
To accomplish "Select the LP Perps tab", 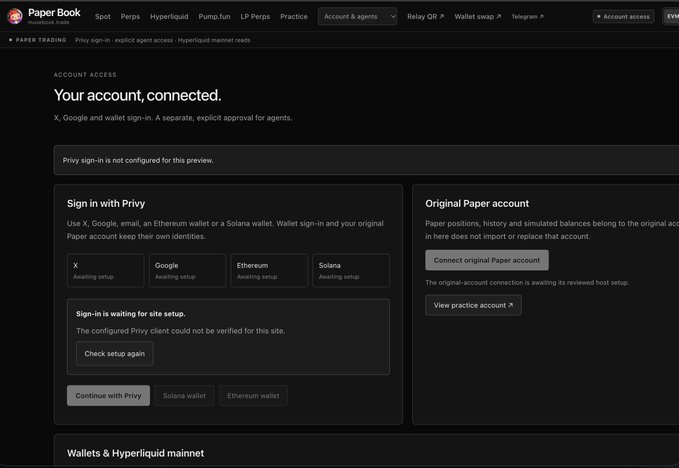I will coord(255,16).
